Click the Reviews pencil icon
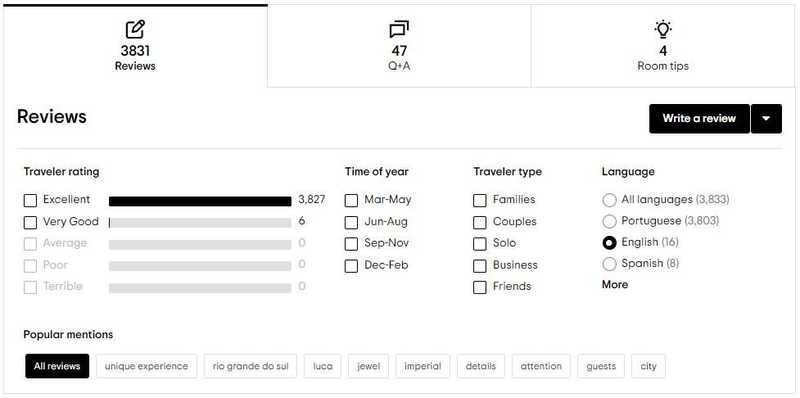Viewport: 800px width, 398px height. [x=135, y=30]
